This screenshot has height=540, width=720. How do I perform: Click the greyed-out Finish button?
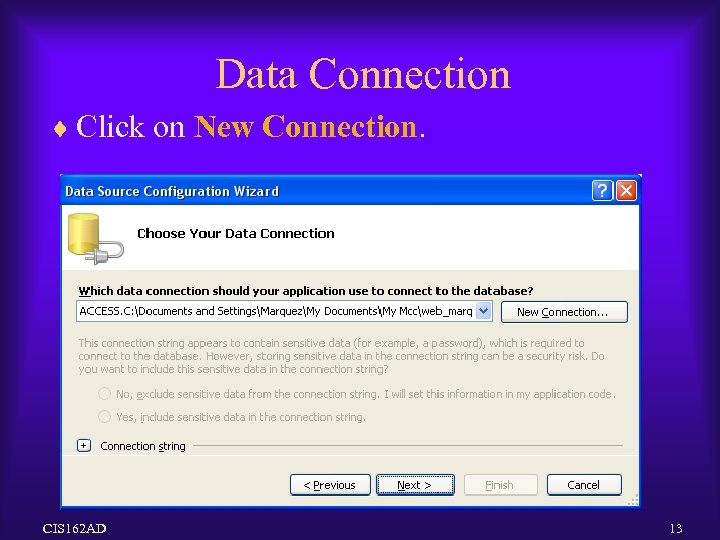click(x=501, y=485)
